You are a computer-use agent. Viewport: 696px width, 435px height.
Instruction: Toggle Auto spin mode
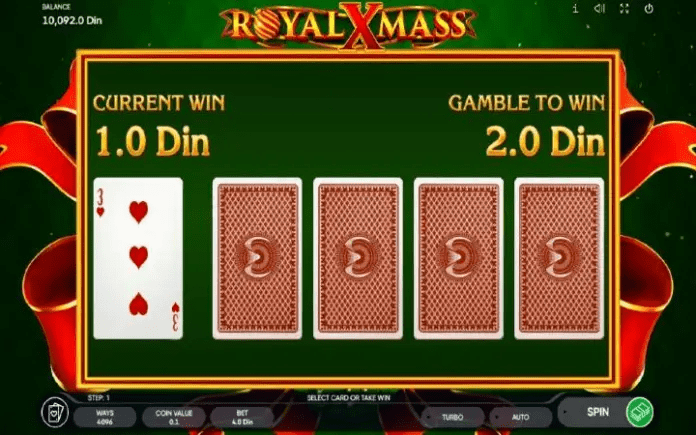click(520, 417)
